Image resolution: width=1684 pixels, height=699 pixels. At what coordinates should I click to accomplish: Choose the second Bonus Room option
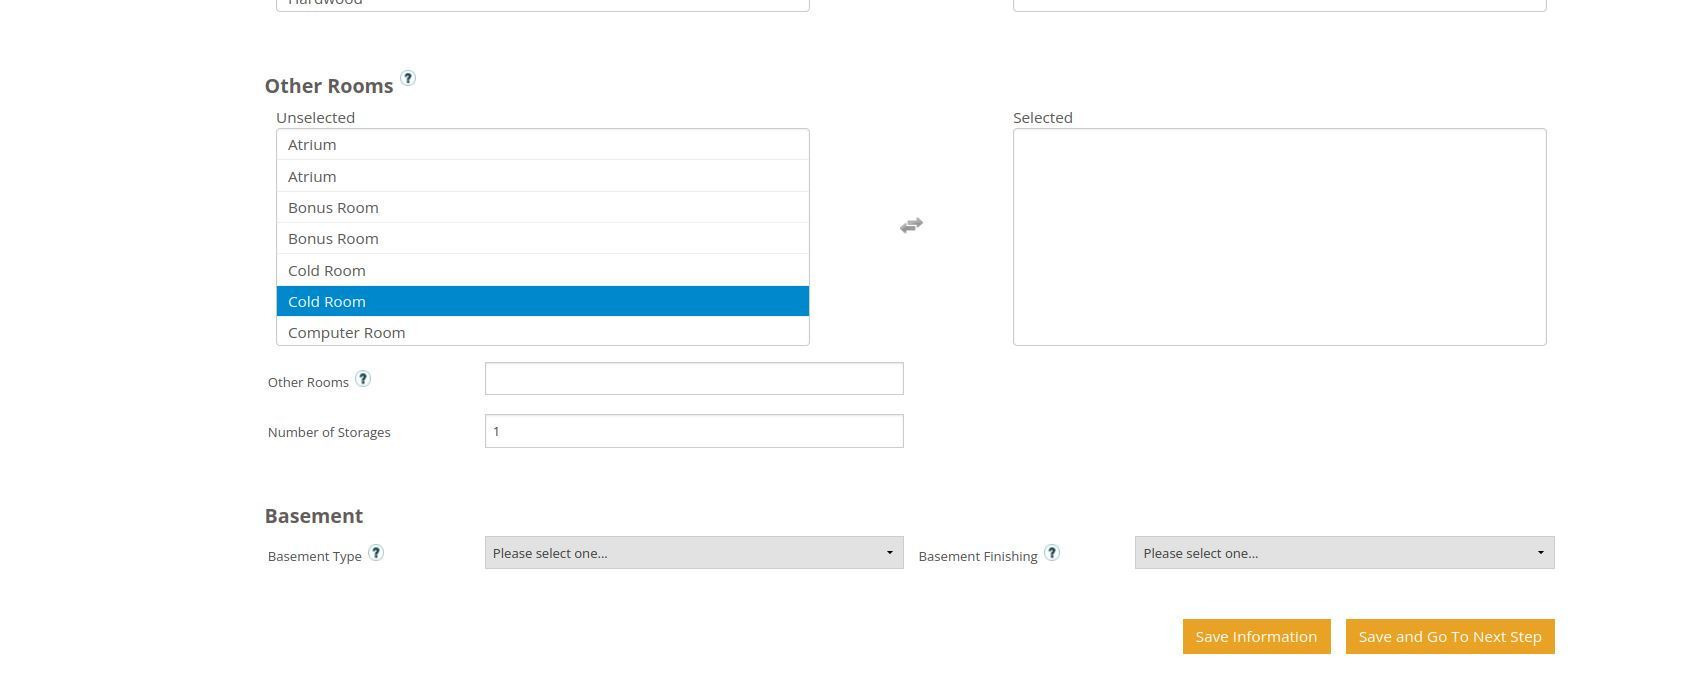pos(542,239)
